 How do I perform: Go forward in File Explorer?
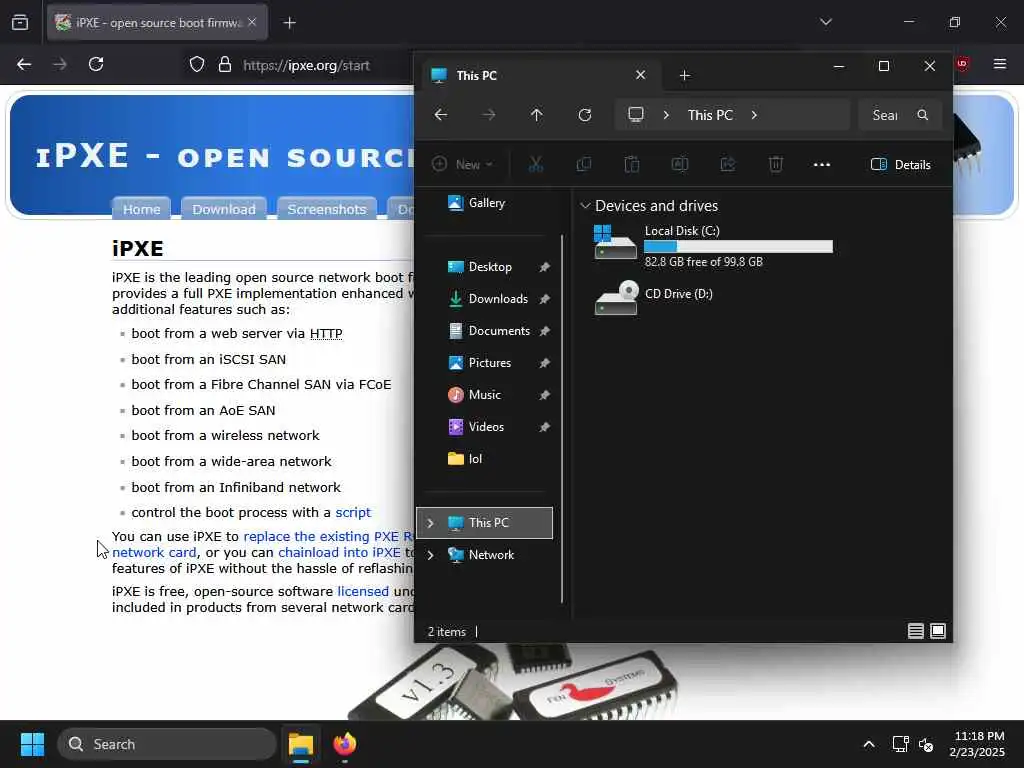click(x=488, y=115)
